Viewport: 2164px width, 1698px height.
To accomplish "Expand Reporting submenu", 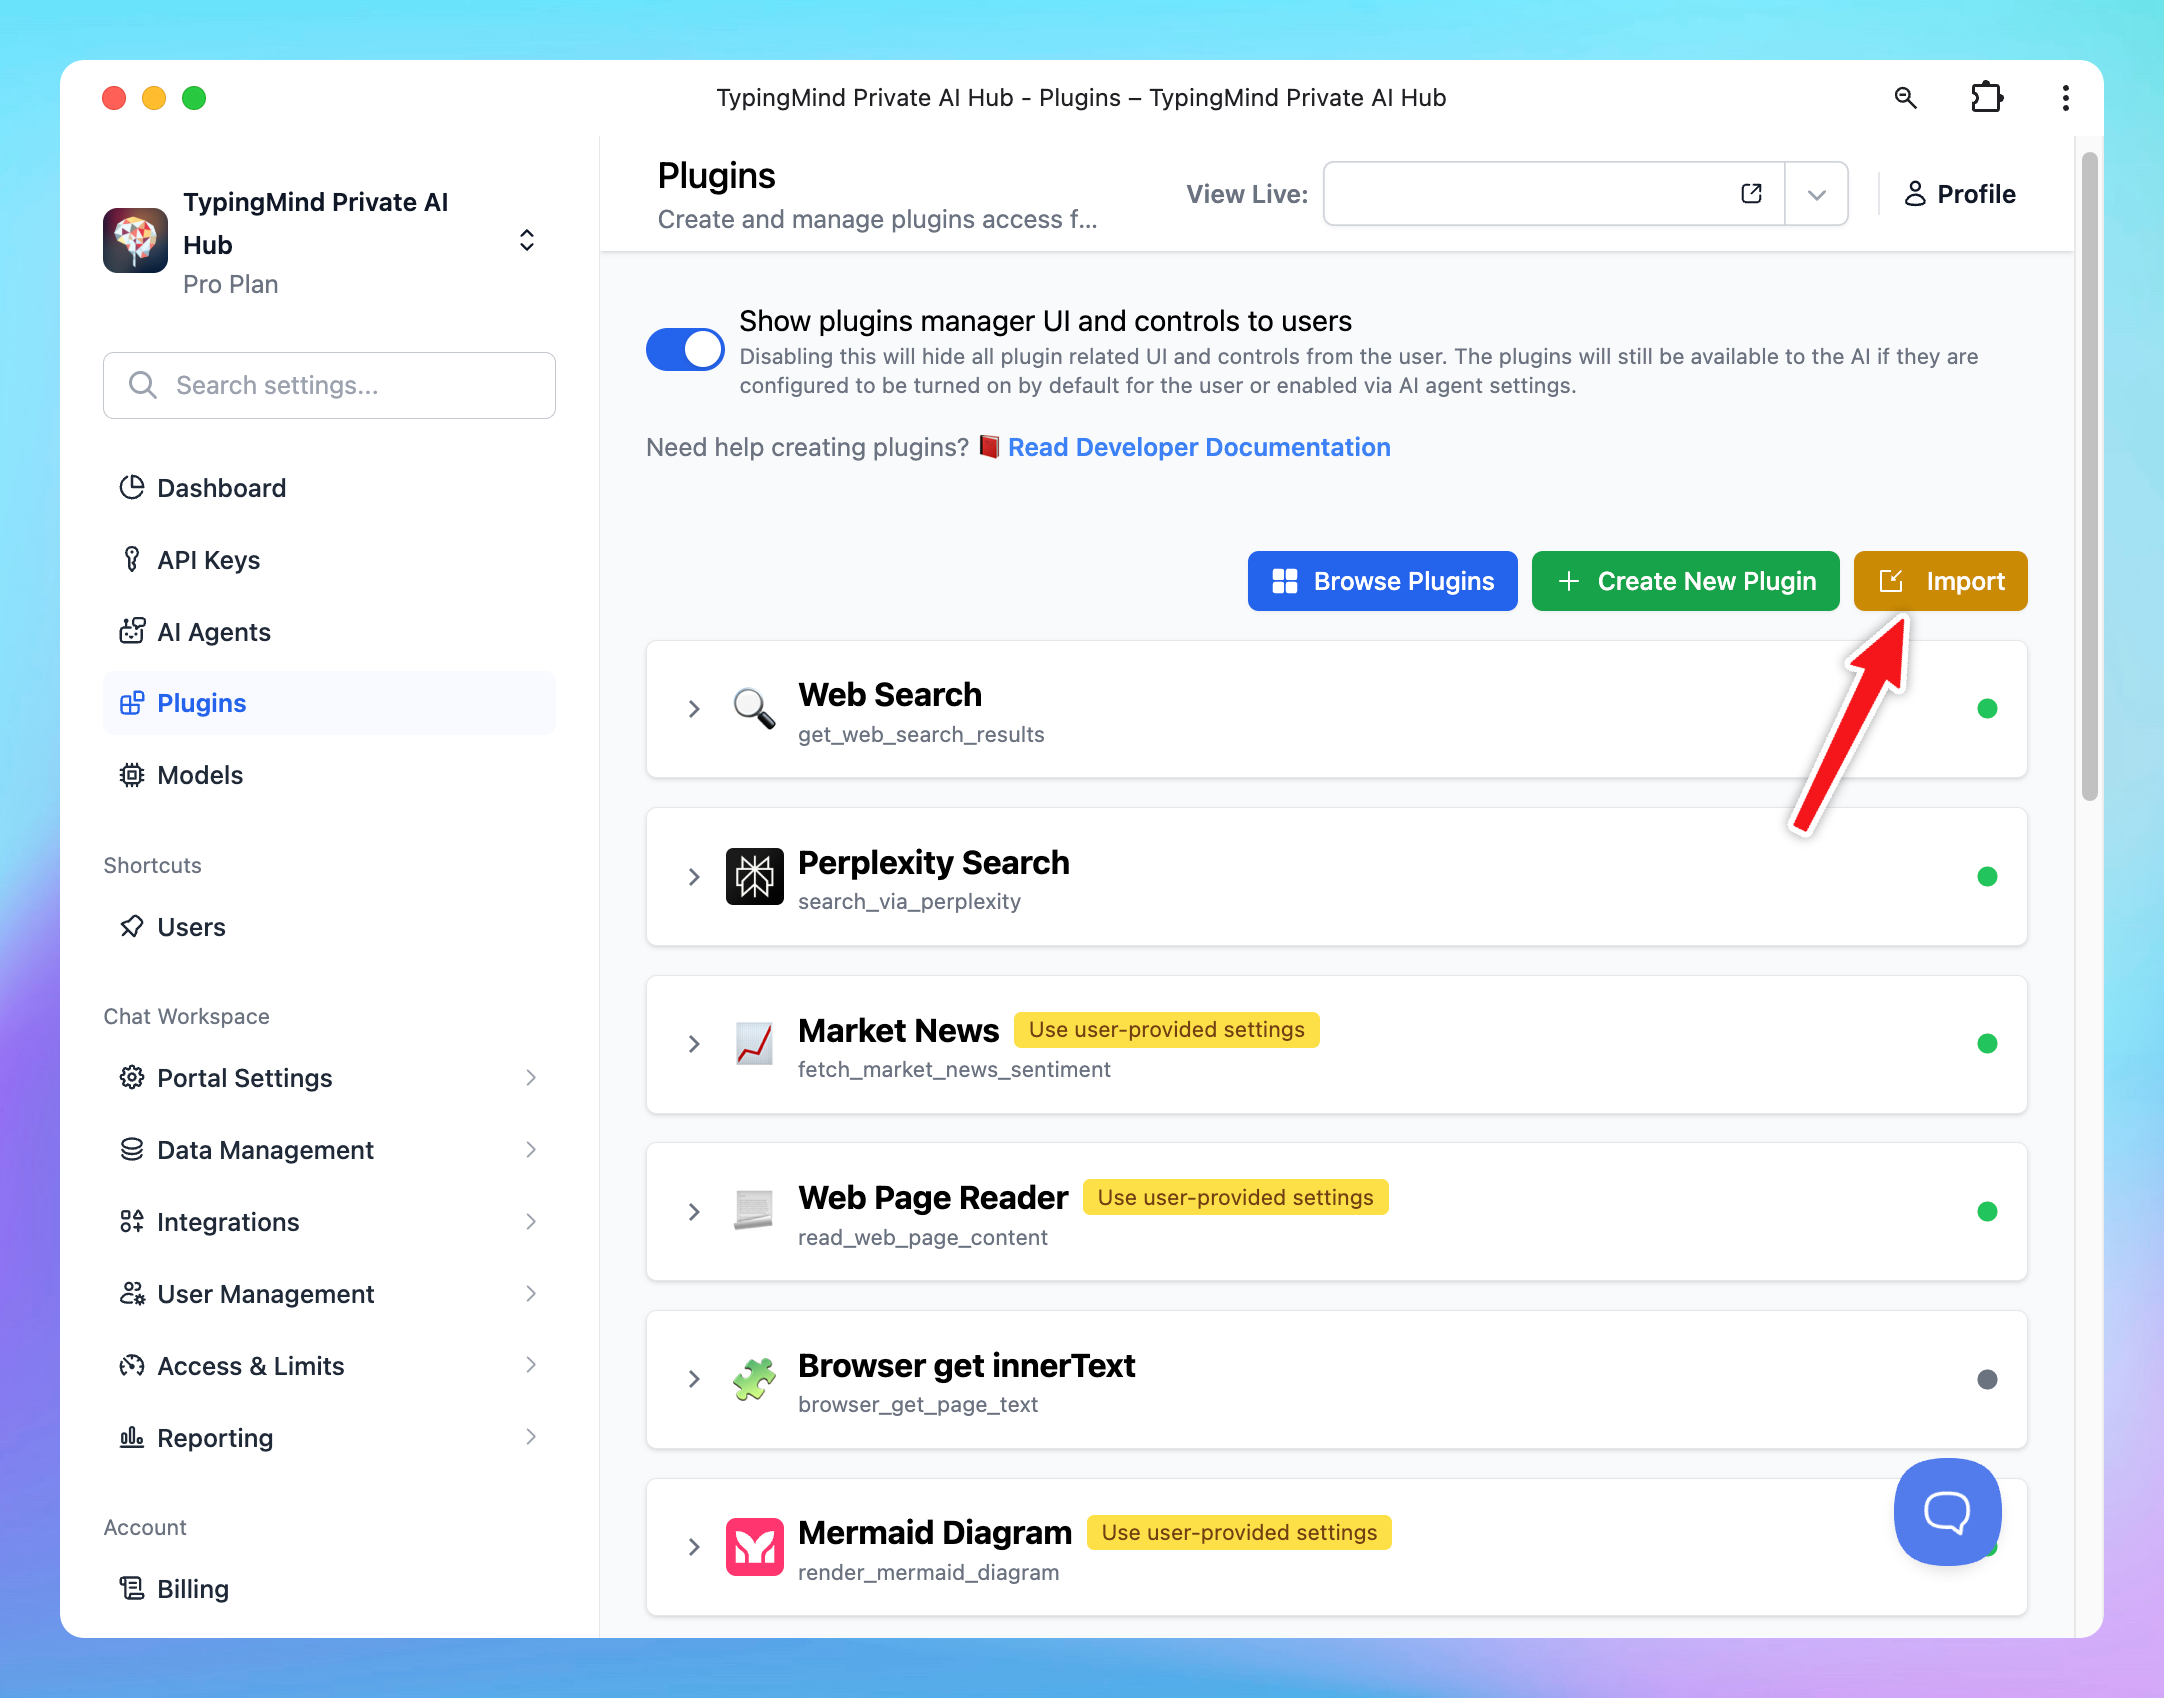I will (531, 1438).
